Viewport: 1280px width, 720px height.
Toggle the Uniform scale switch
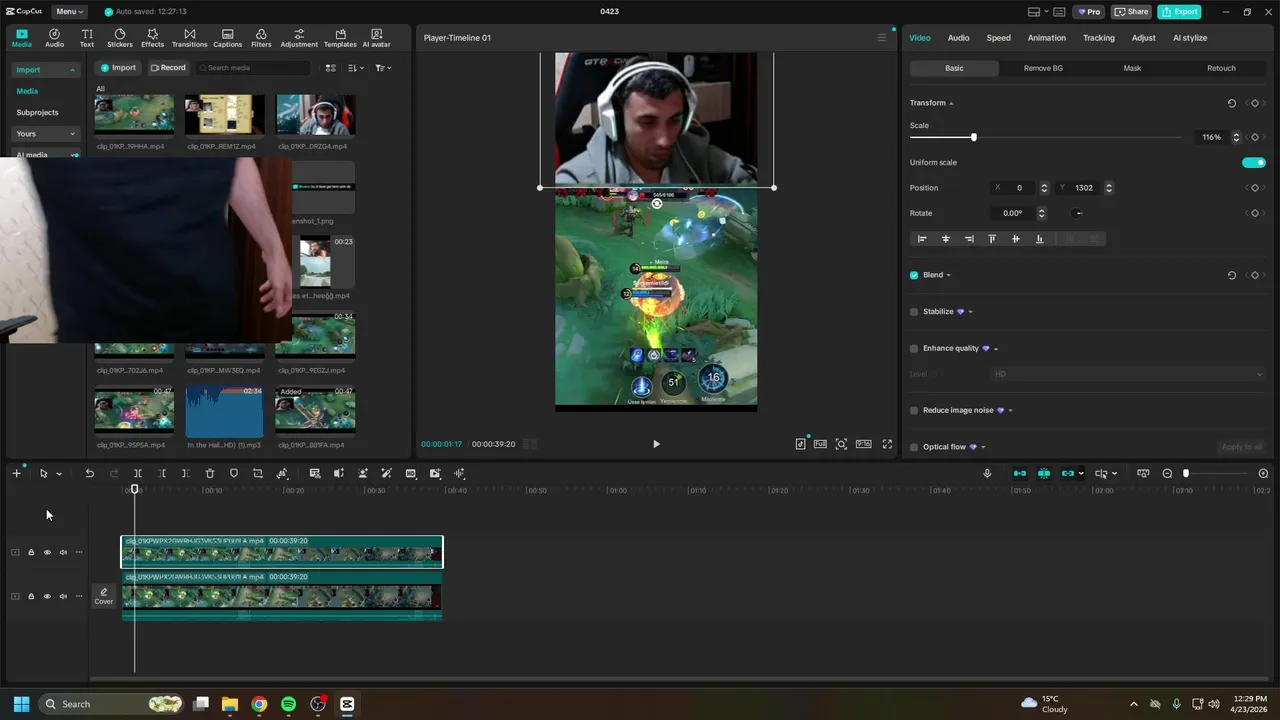pyautogui.click(x=1254, y=163)
